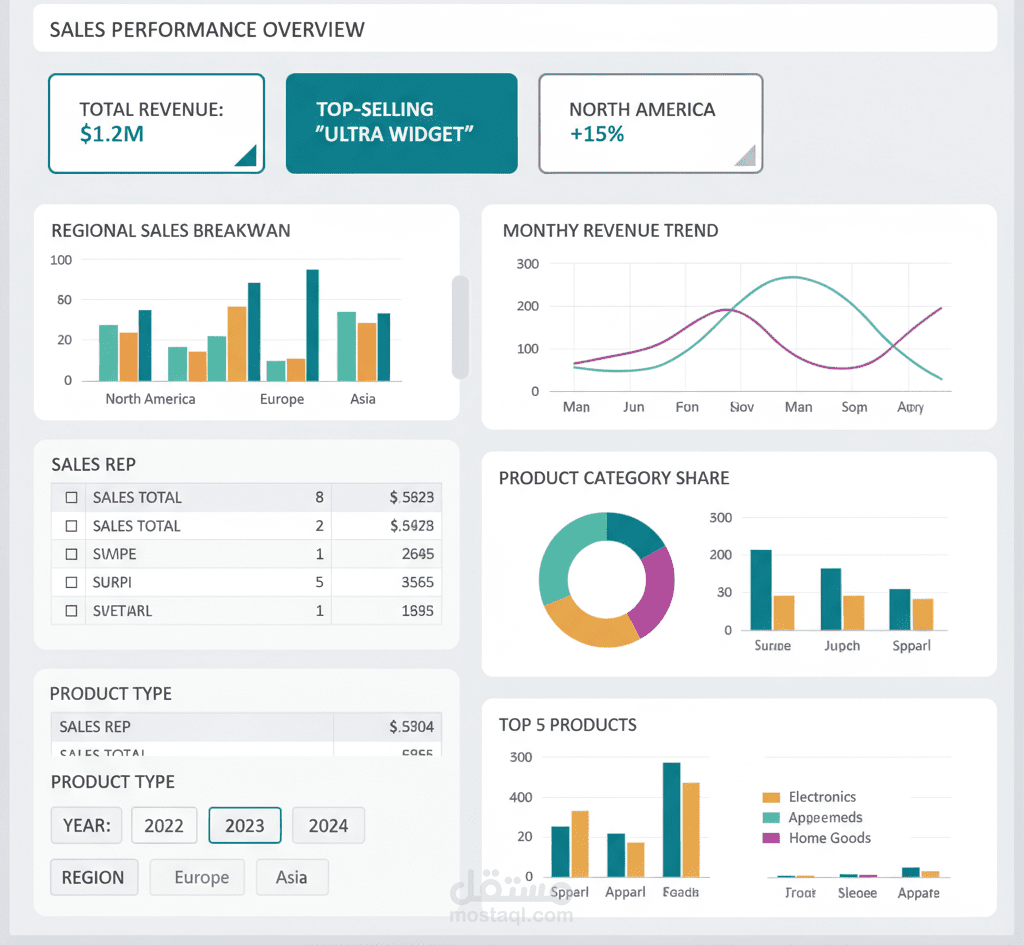This screenshot has width=1024, height=945.
Task: Check the SURPI row checkbox
Action: (x=70, y=582)
